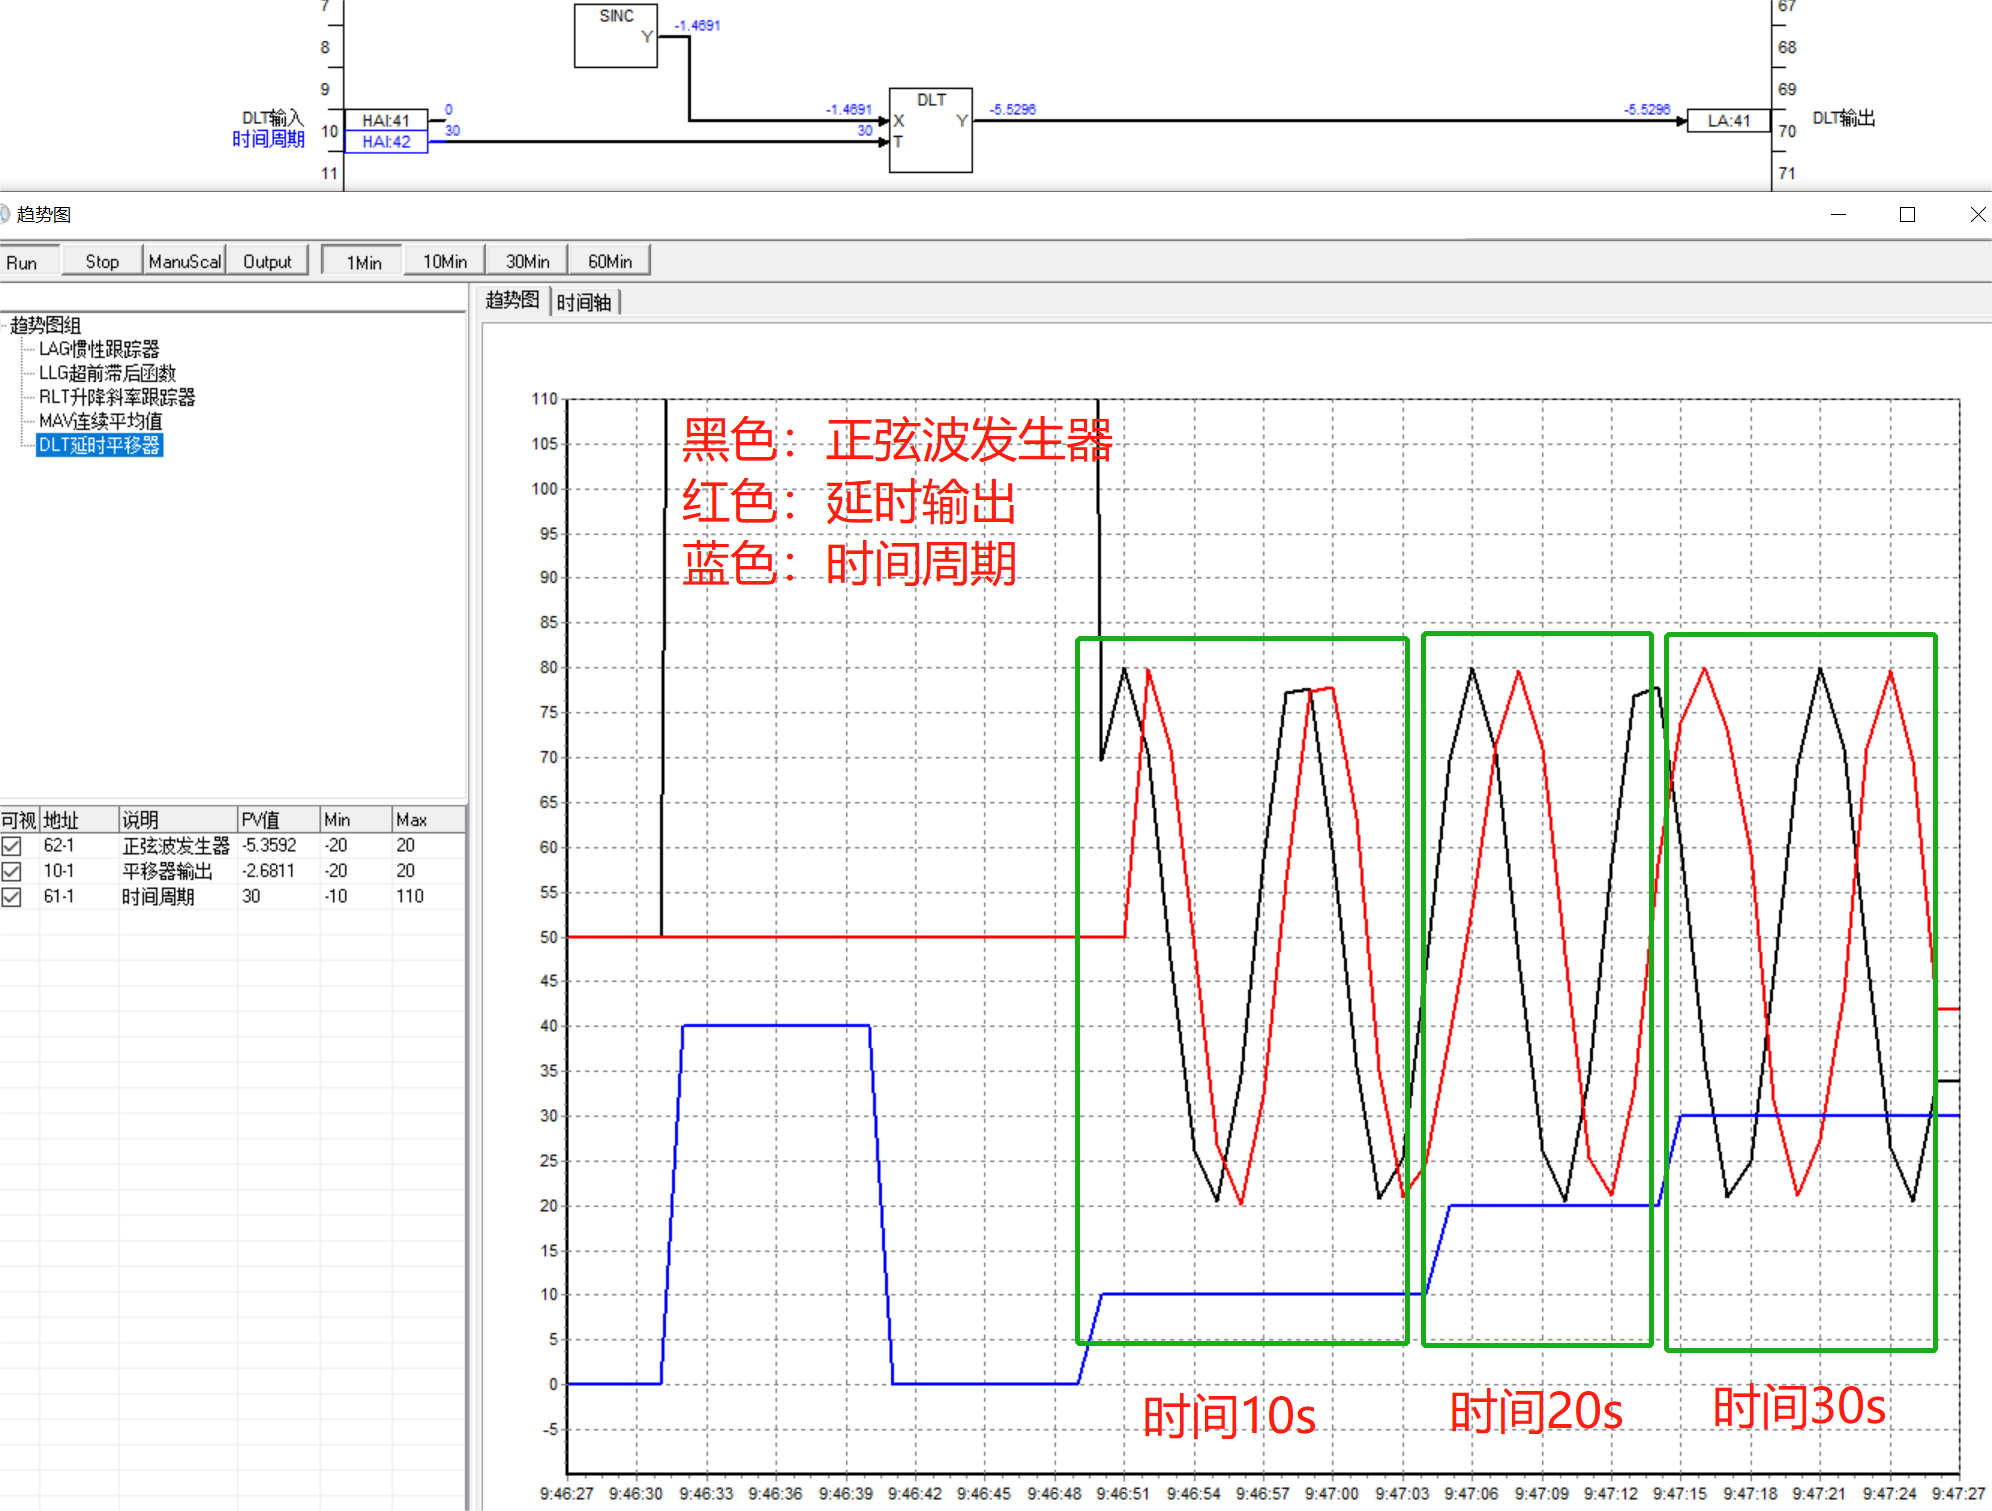Select RLT升降斜率跟踪器 tree item
This screenshot has height=1511, width=1992.
[116, 397]
